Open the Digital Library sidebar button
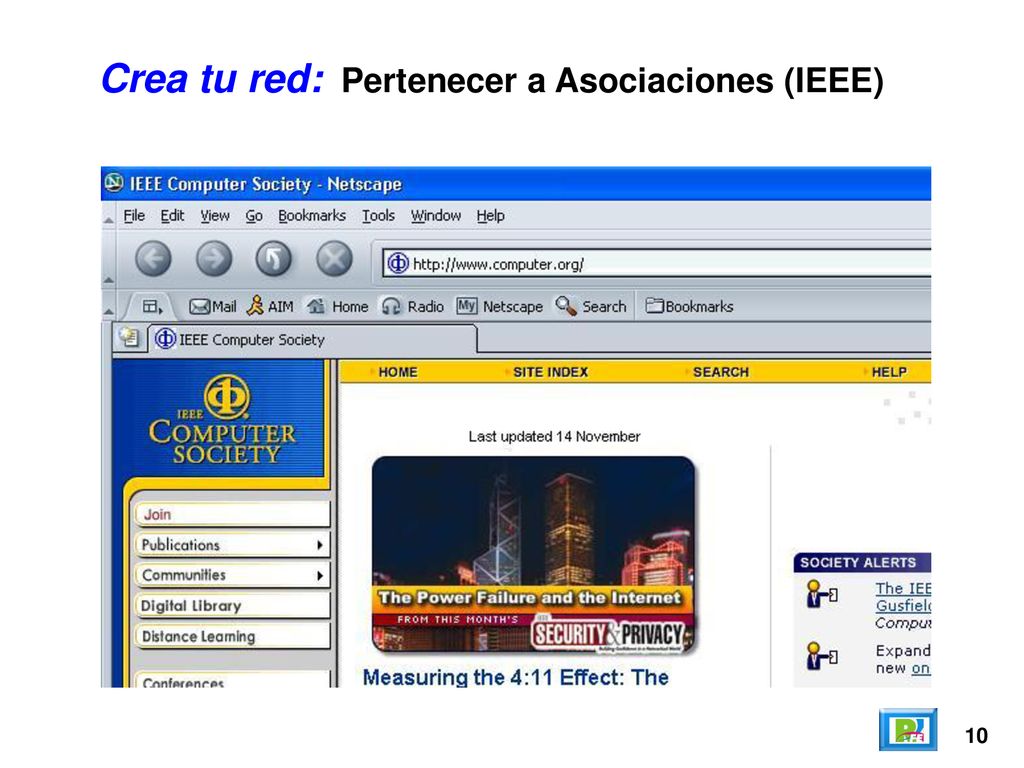The height and width of the screenshot is (768, 1024). pyautogui.click(x=232, y=606)
